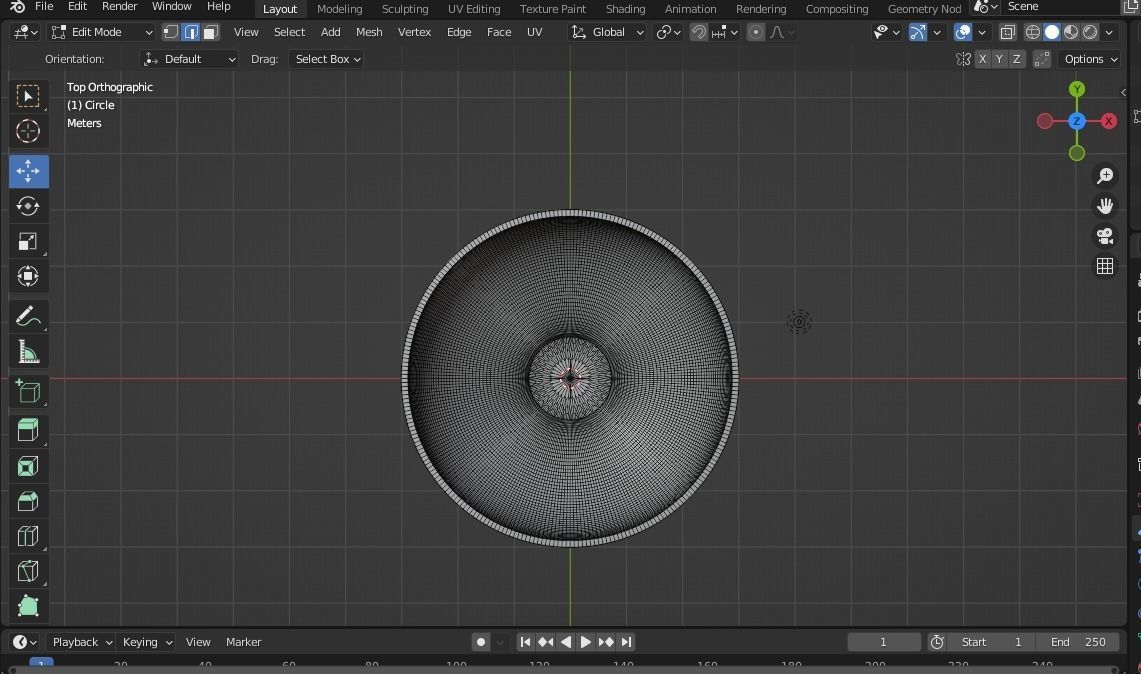The image size is (1141, 674).
Task: Toggle auto keying record button
Action: point(481,642)
